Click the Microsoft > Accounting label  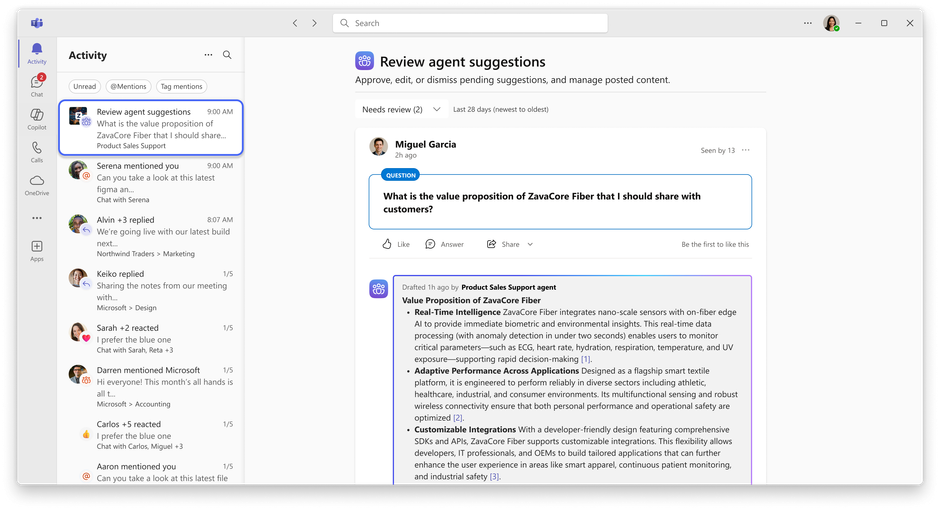(x=134, y=405)
